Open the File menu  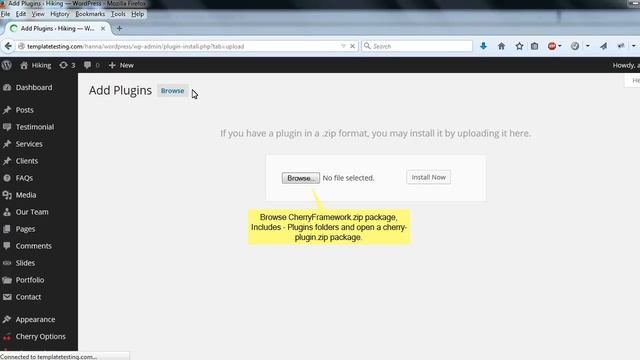pos(5,14)
